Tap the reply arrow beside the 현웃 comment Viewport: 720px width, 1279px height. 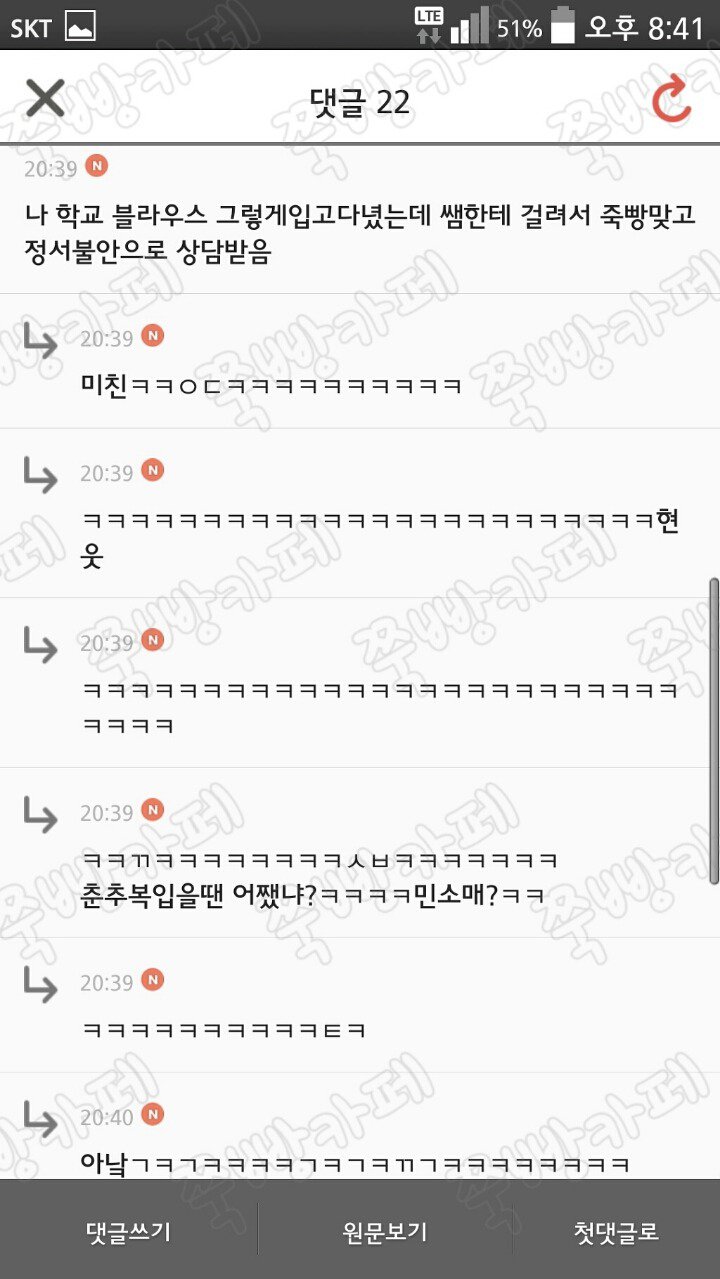click(40, 476)
